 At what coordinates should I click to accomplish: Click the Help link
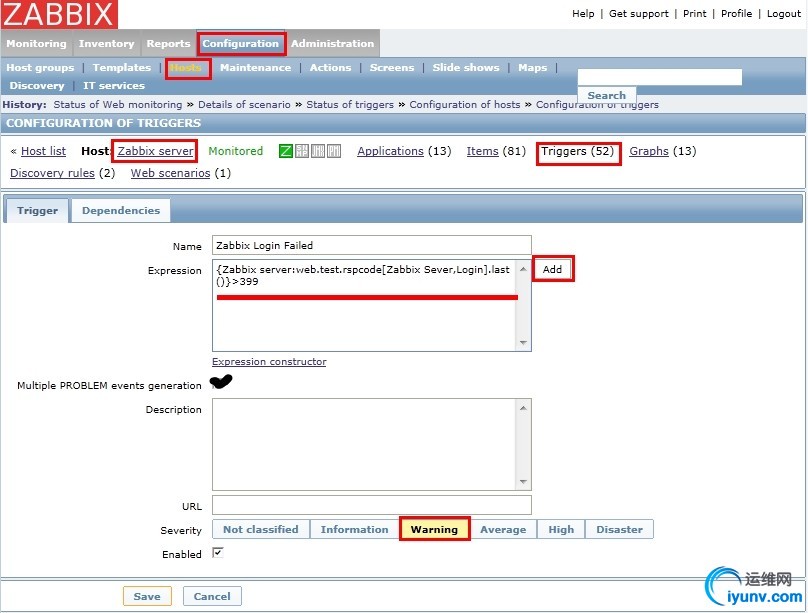(x=583, y=14)
